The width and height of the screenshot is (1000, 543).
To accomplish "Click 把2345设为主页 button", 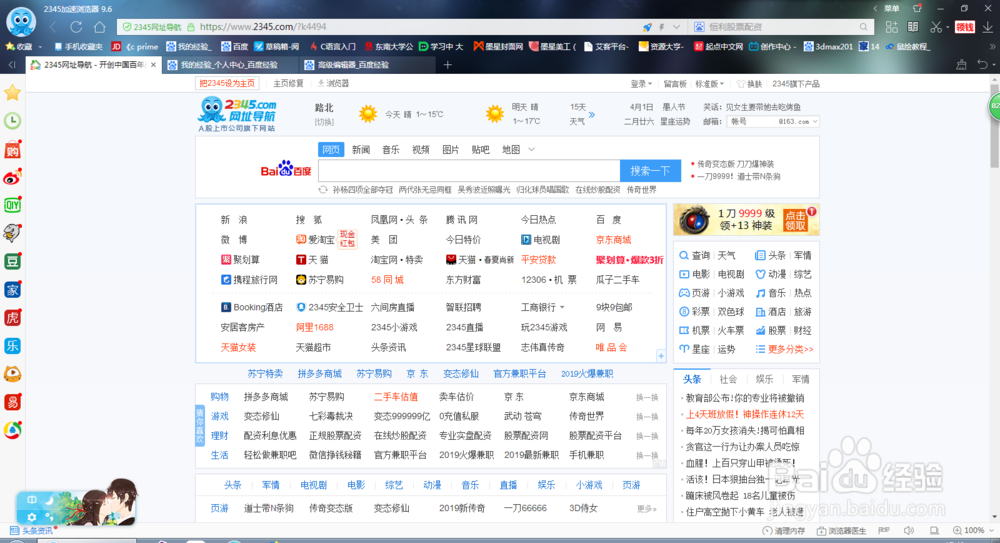I will [227, 84].
